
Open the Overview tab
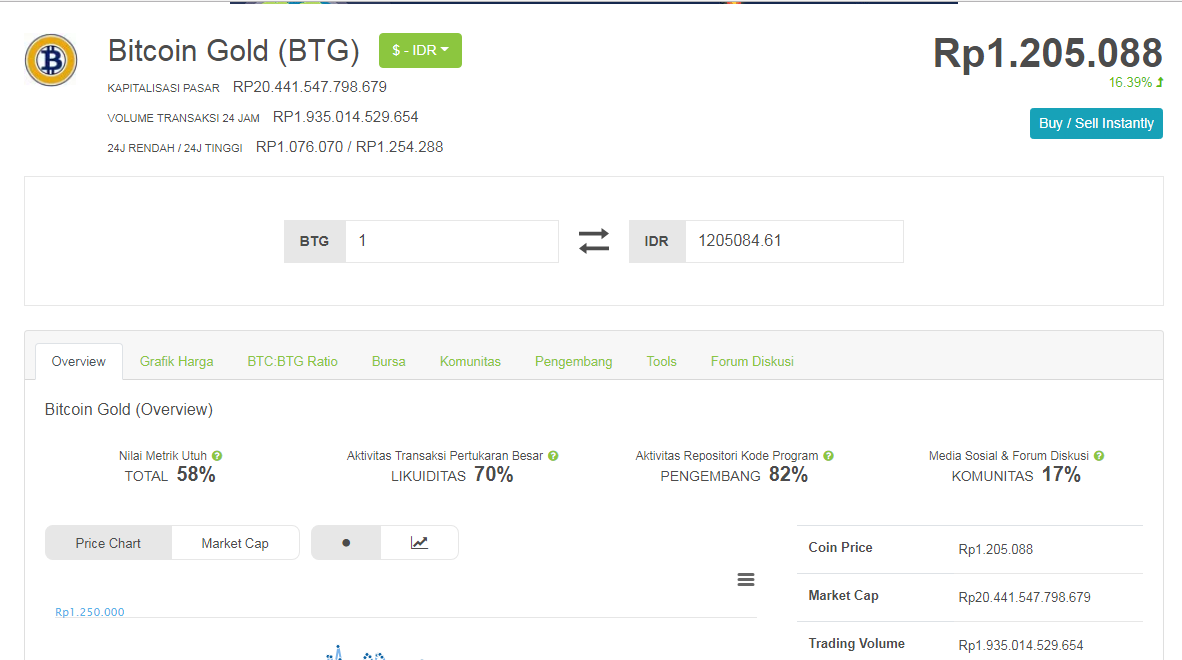click(x=78, y=362)
